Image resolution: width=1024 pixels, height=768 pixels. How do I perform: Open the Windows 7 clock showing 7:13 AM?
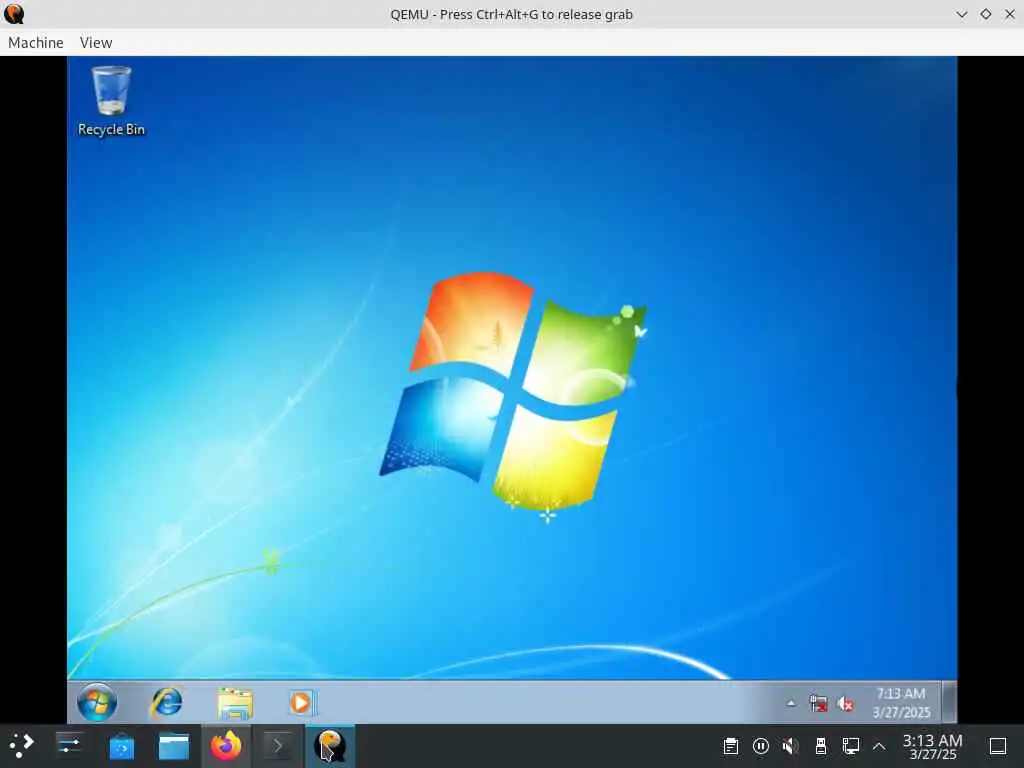pyautogui.click(x=901, y=703)
